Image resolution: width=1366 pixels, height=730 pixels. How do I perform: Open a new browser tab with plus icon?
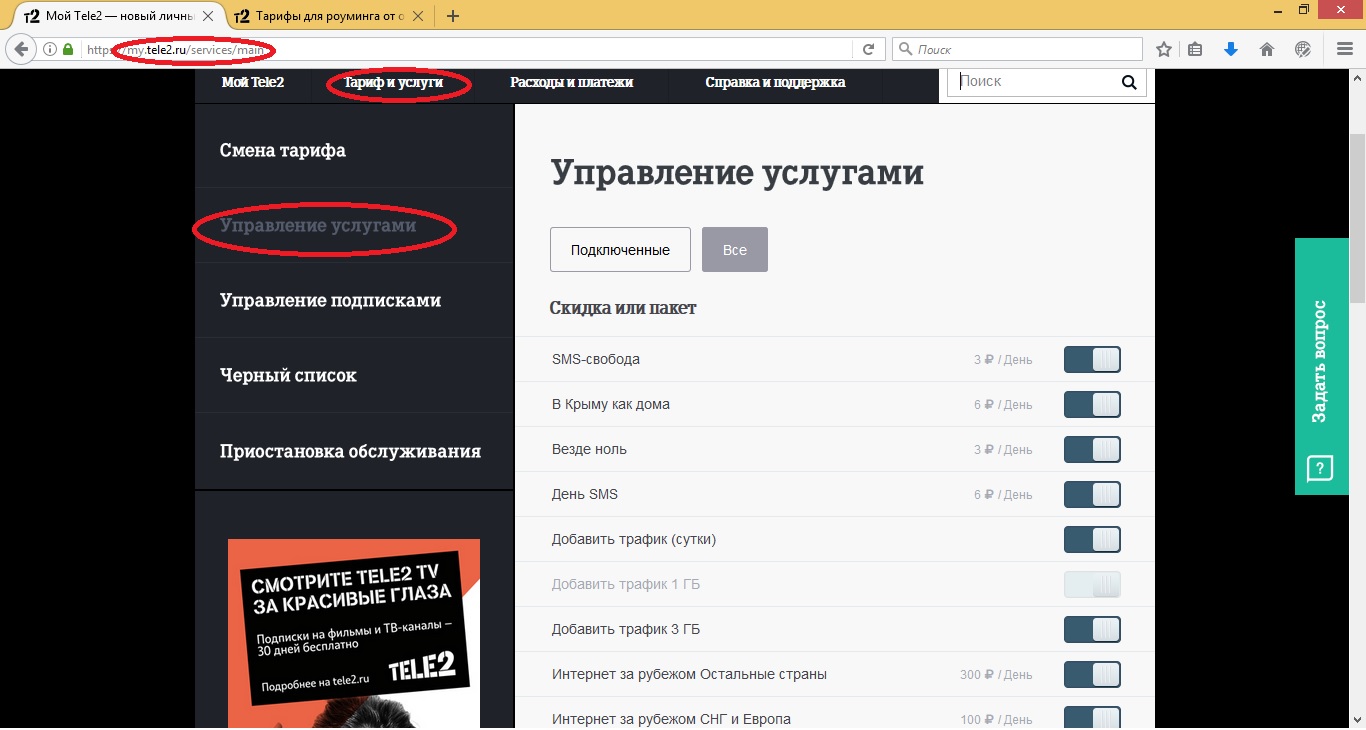[x=453, y=16]
